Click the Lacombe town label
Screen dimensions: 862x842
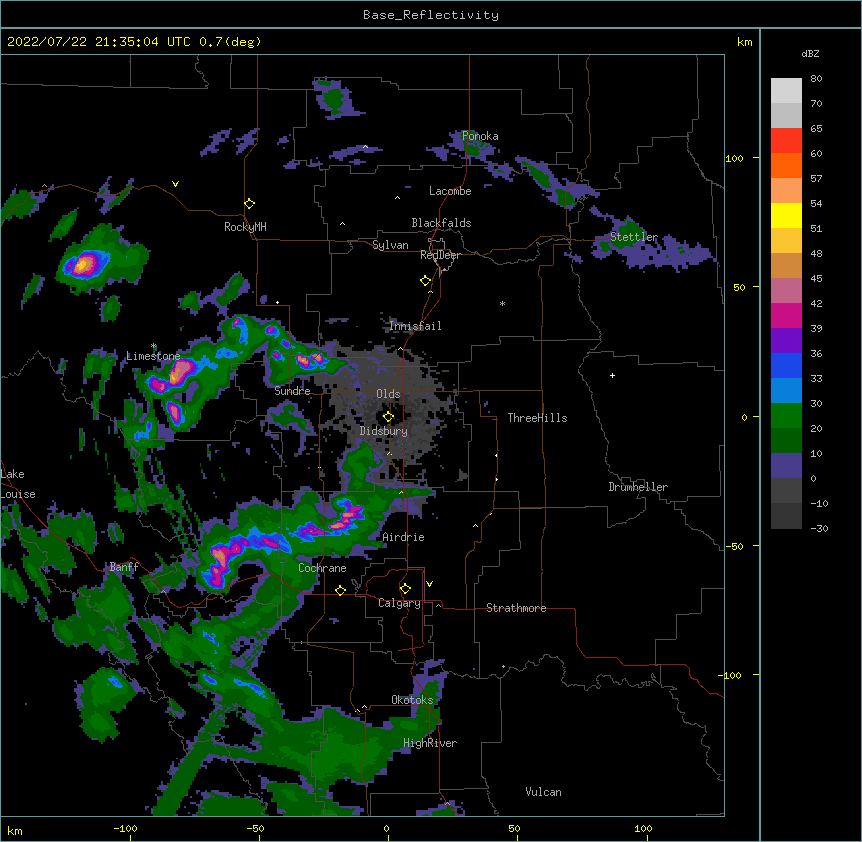(450, 191)
